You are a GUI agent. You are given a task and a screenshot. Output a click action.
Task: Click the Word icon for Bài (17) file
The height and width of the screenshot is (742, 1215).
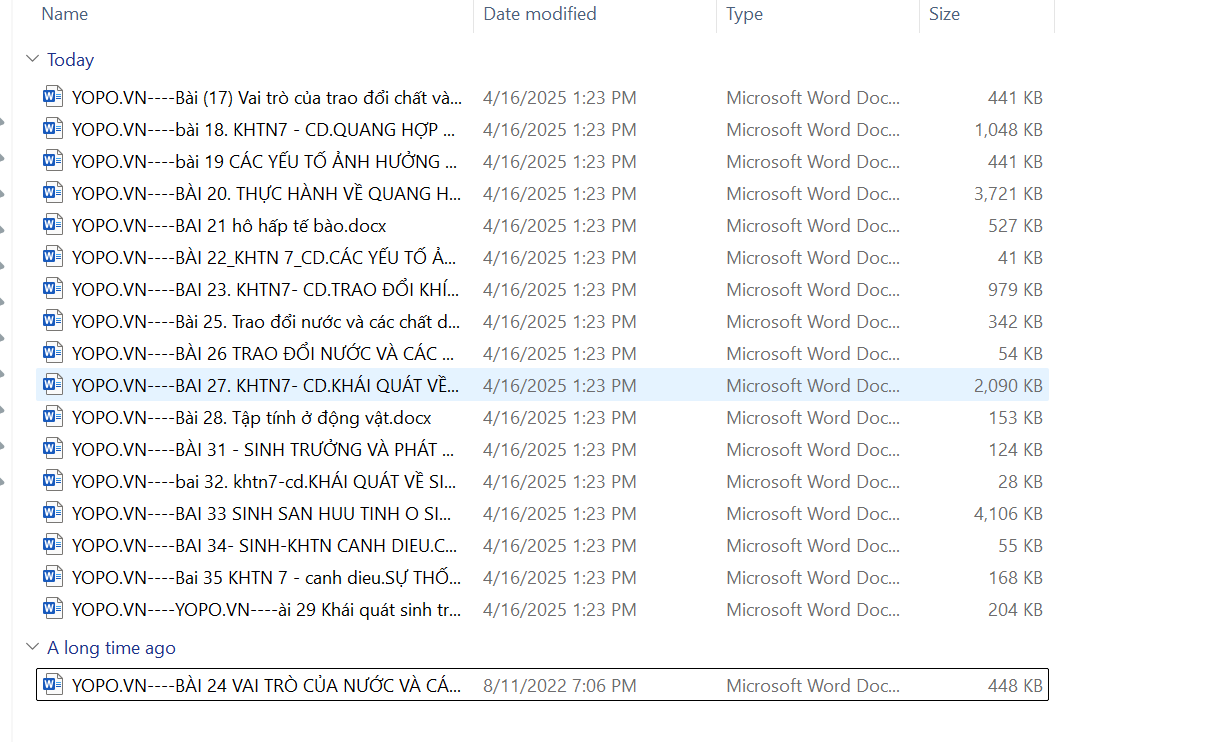(53, 97)
